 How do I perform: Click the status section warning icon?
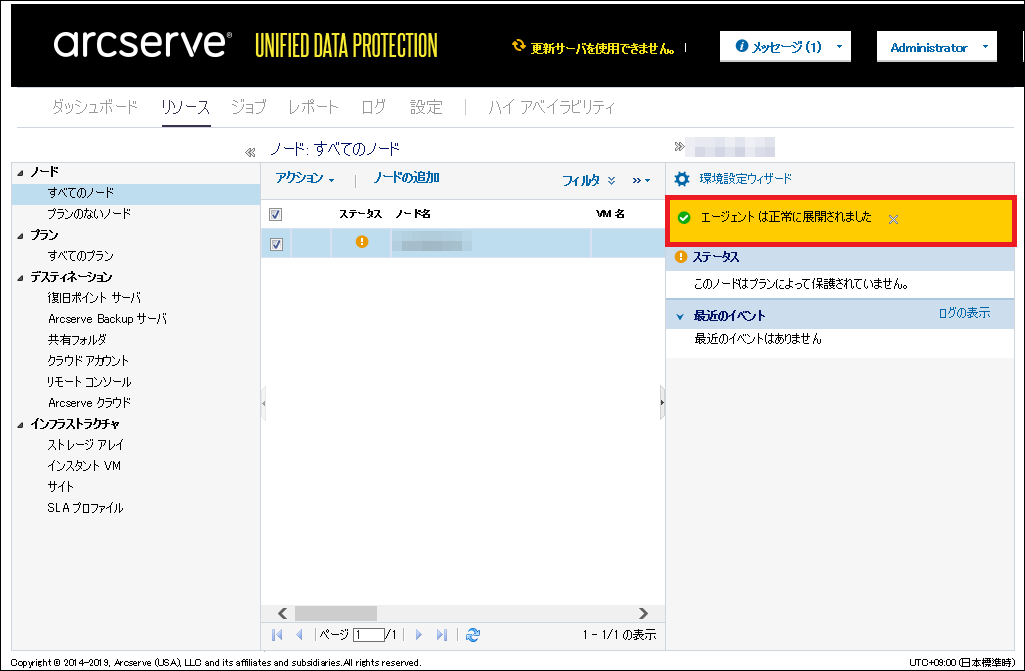click(x=681, y=257)
